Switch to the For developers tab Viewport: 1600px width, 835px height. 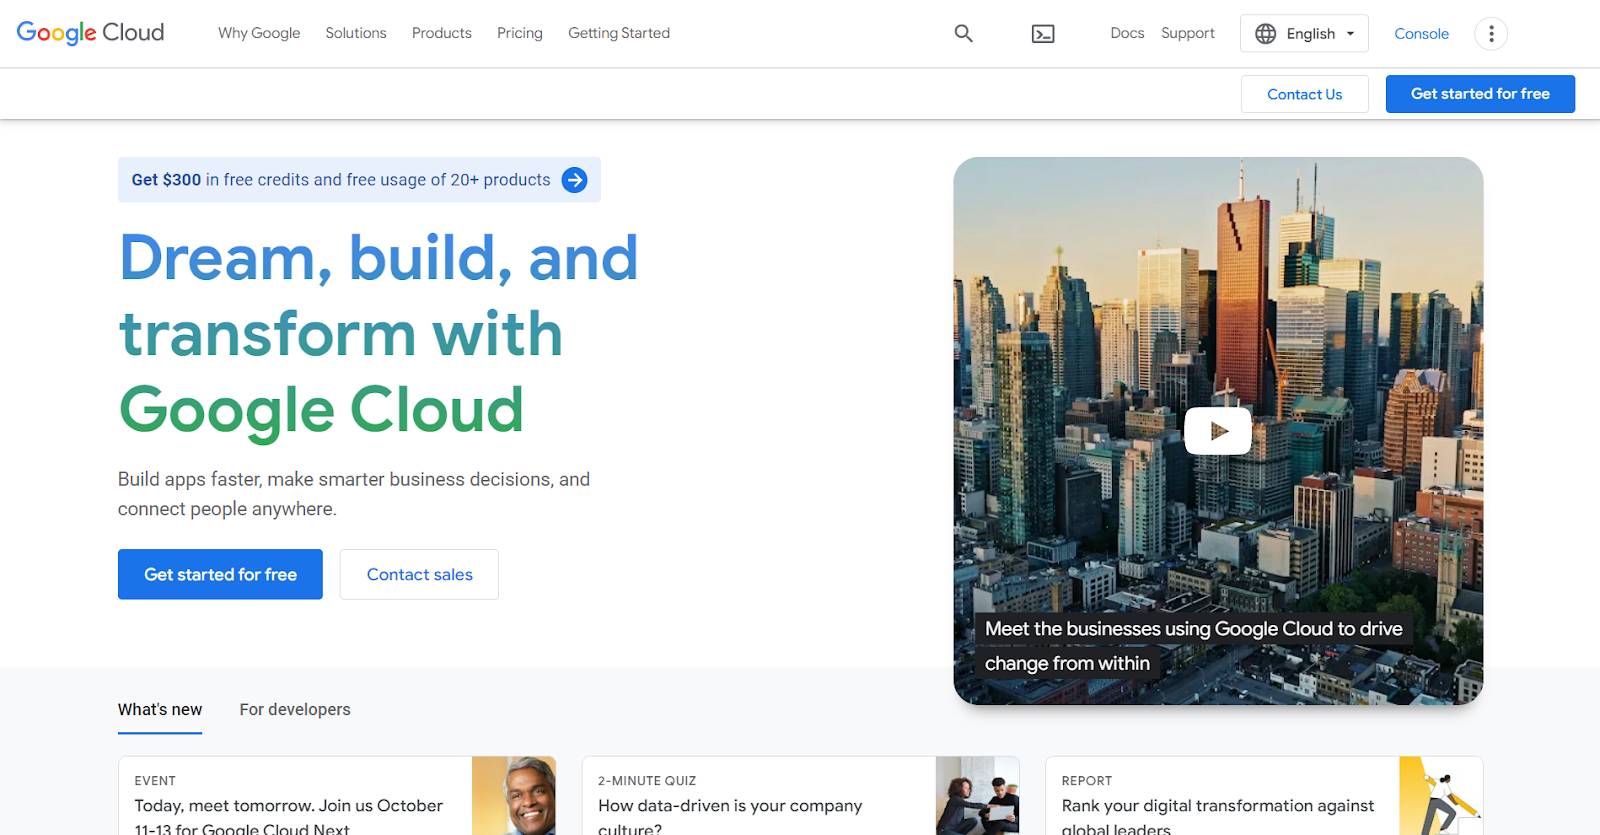click(x=295, y=709)
